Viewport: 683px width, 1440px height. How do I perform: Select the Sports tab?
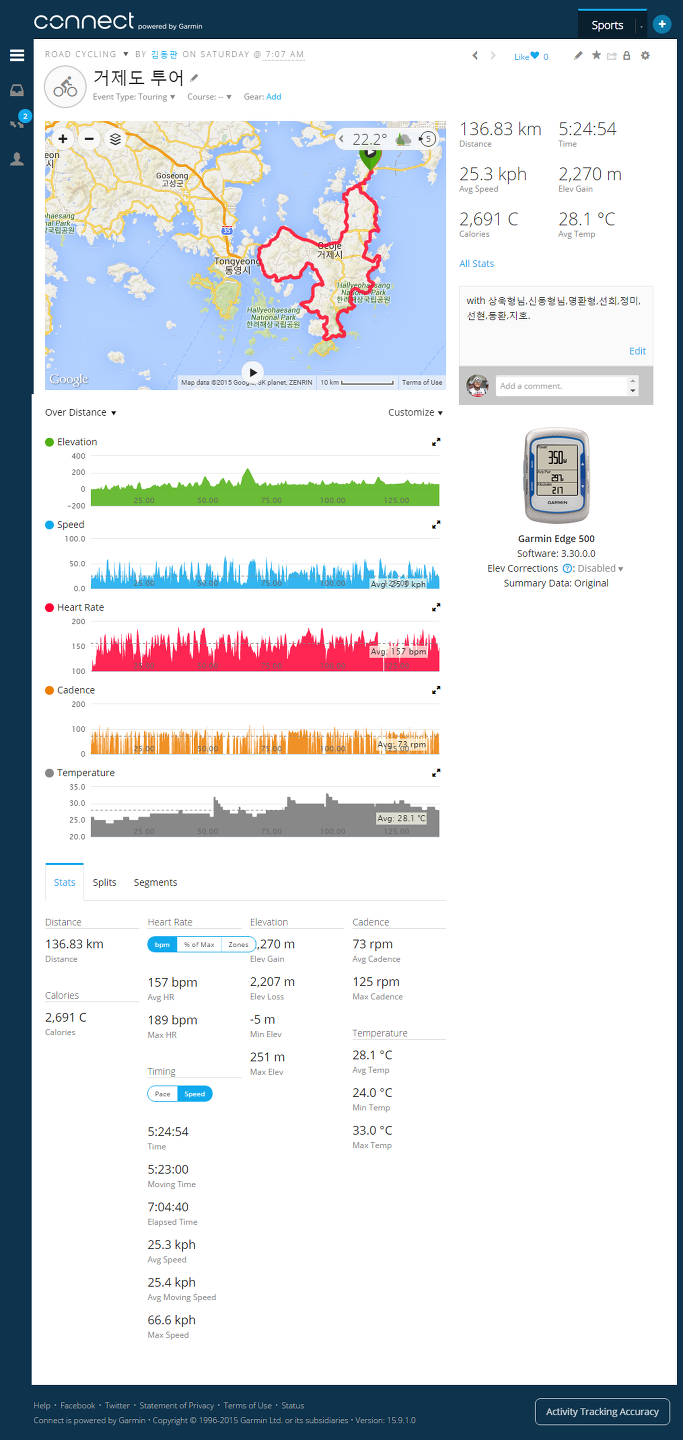click(x=607, y=25)
